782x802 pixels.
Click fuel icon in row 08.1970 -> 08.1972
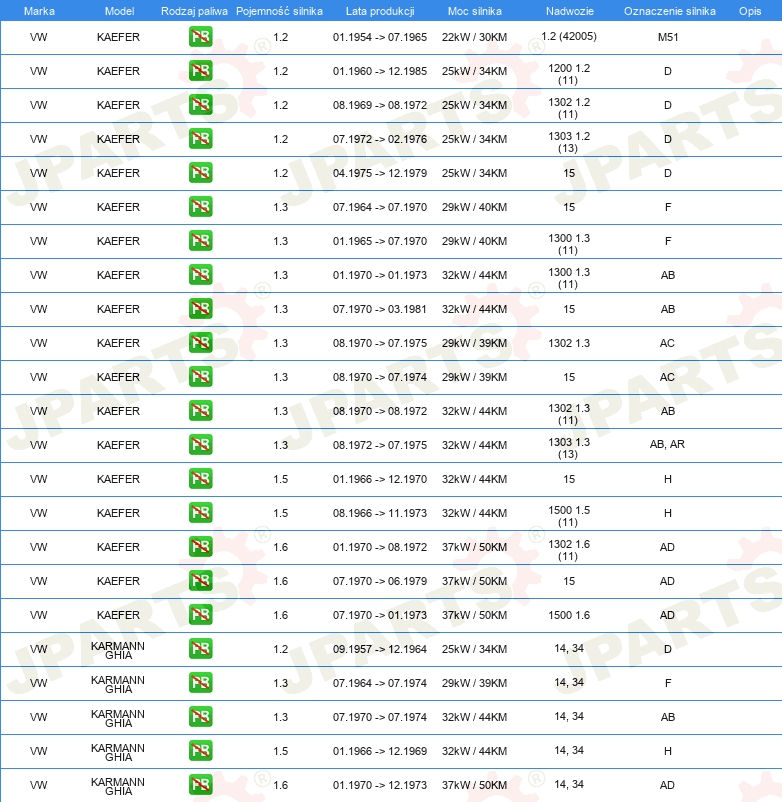click(x=200, y=411)
